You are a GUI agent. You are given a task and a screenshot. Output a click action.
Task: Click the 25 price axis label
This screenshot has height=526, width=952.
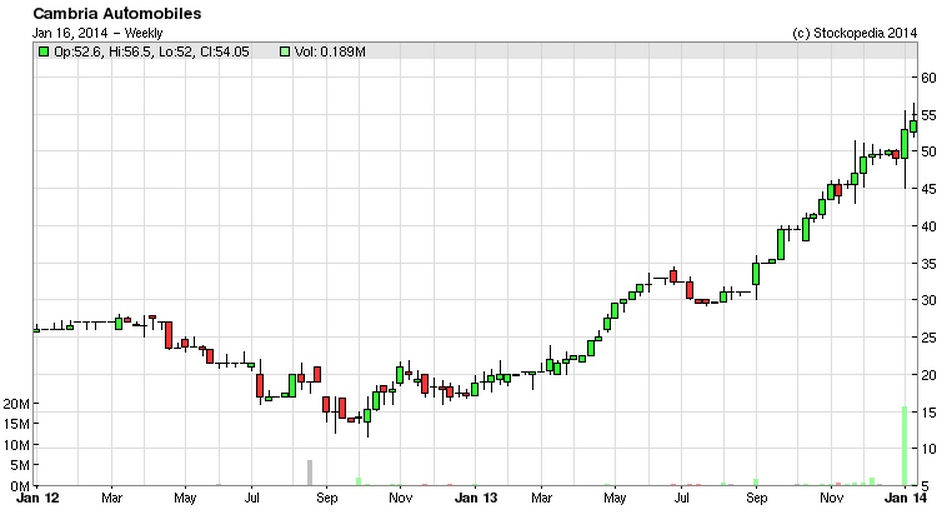pyautogui.click(x=928, y=338)
